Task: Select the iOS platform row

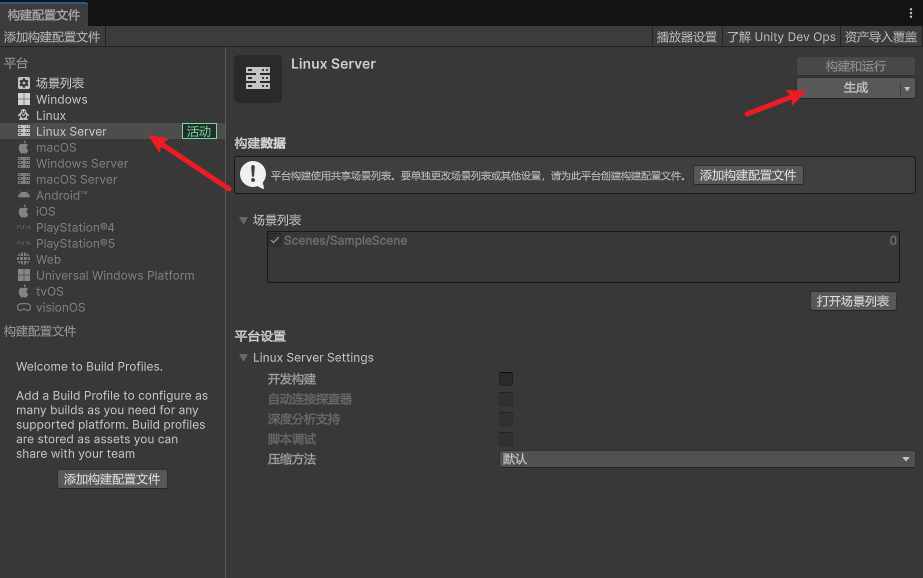Action: pos(112,211)
